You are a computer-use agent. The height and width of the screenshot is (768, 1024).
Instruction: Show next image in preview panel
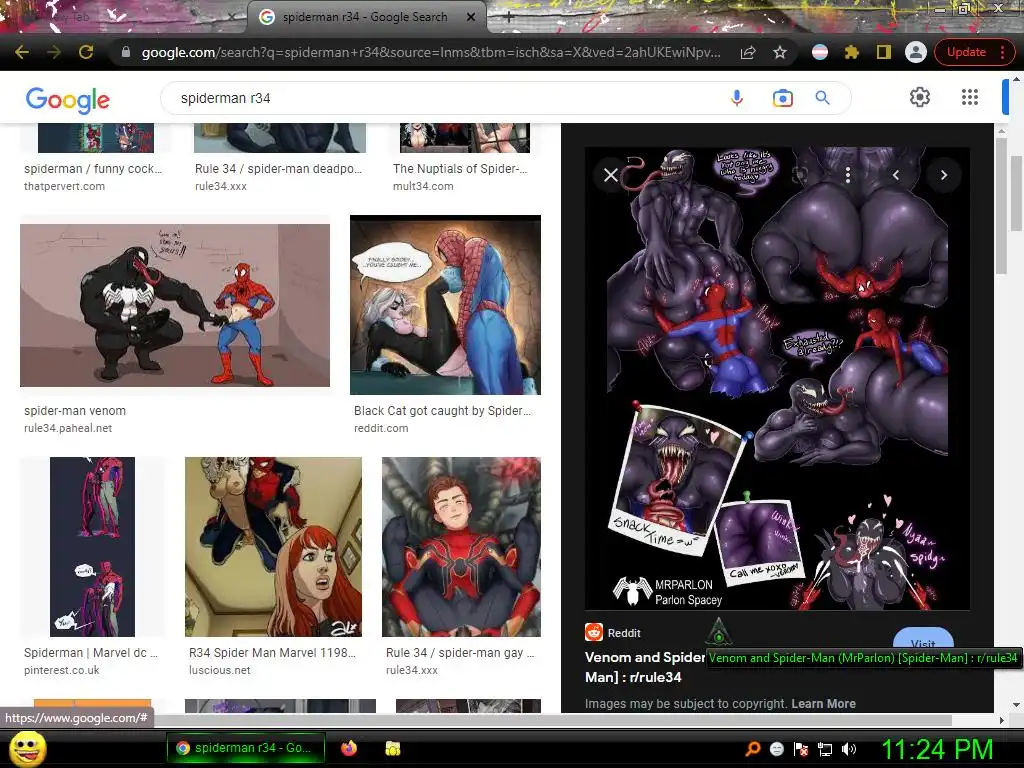[944, 175]
